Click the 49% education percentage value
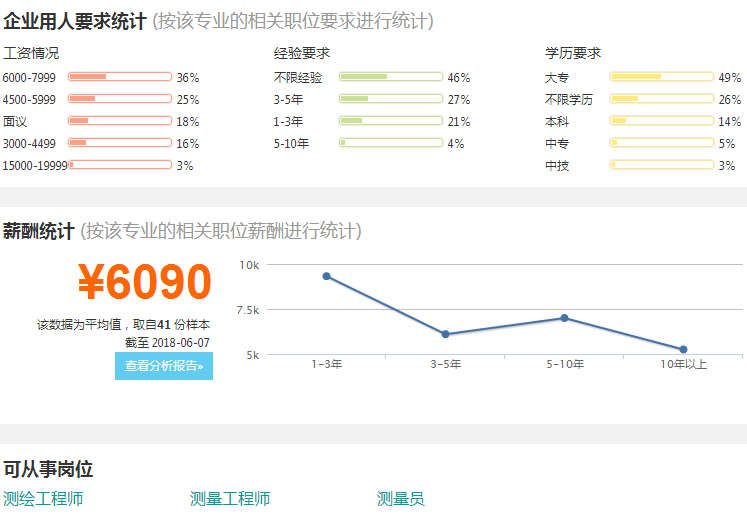Viewport: 747px width, 517px height. coord(730,78)
